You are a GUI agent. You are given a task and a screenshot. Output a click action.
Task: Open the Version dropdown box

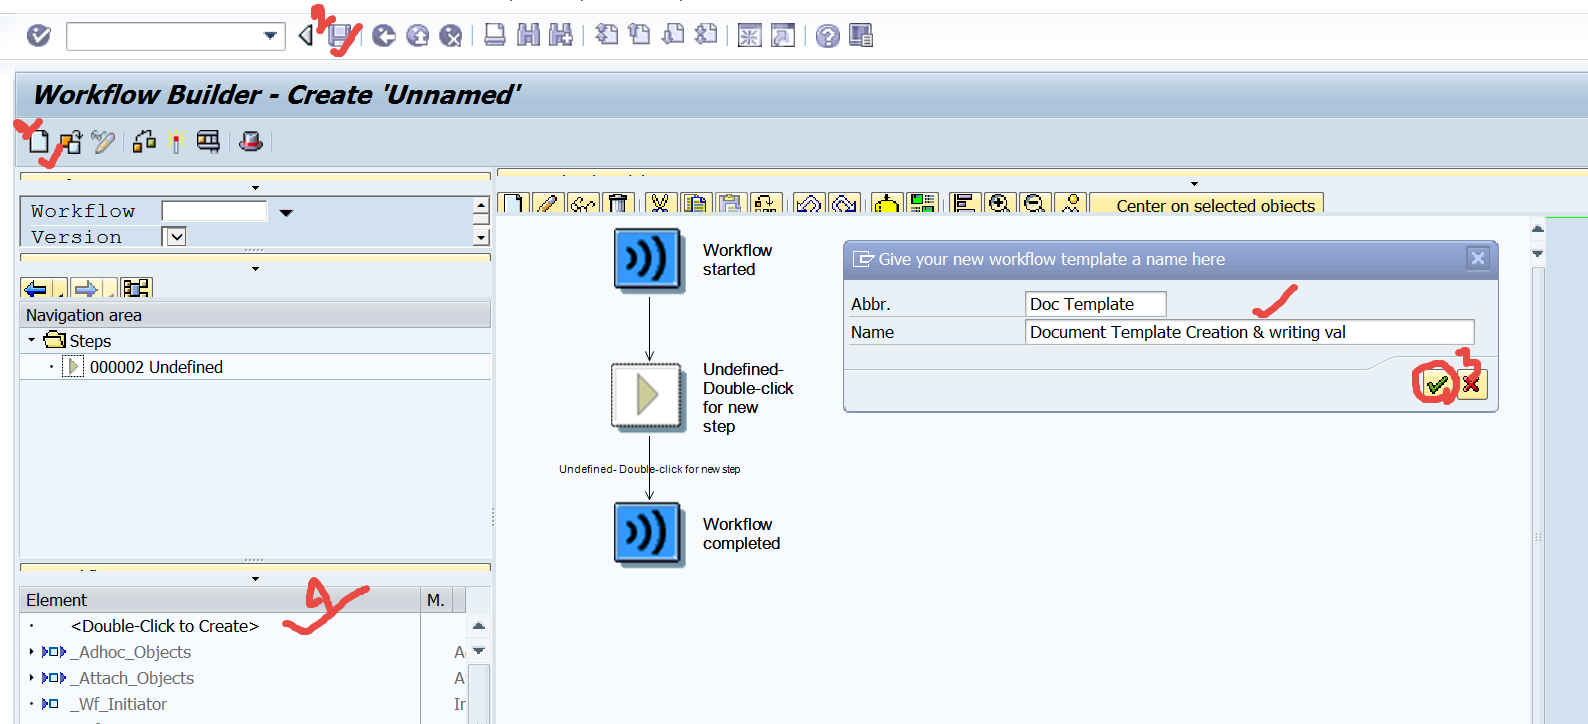(176, 237)
